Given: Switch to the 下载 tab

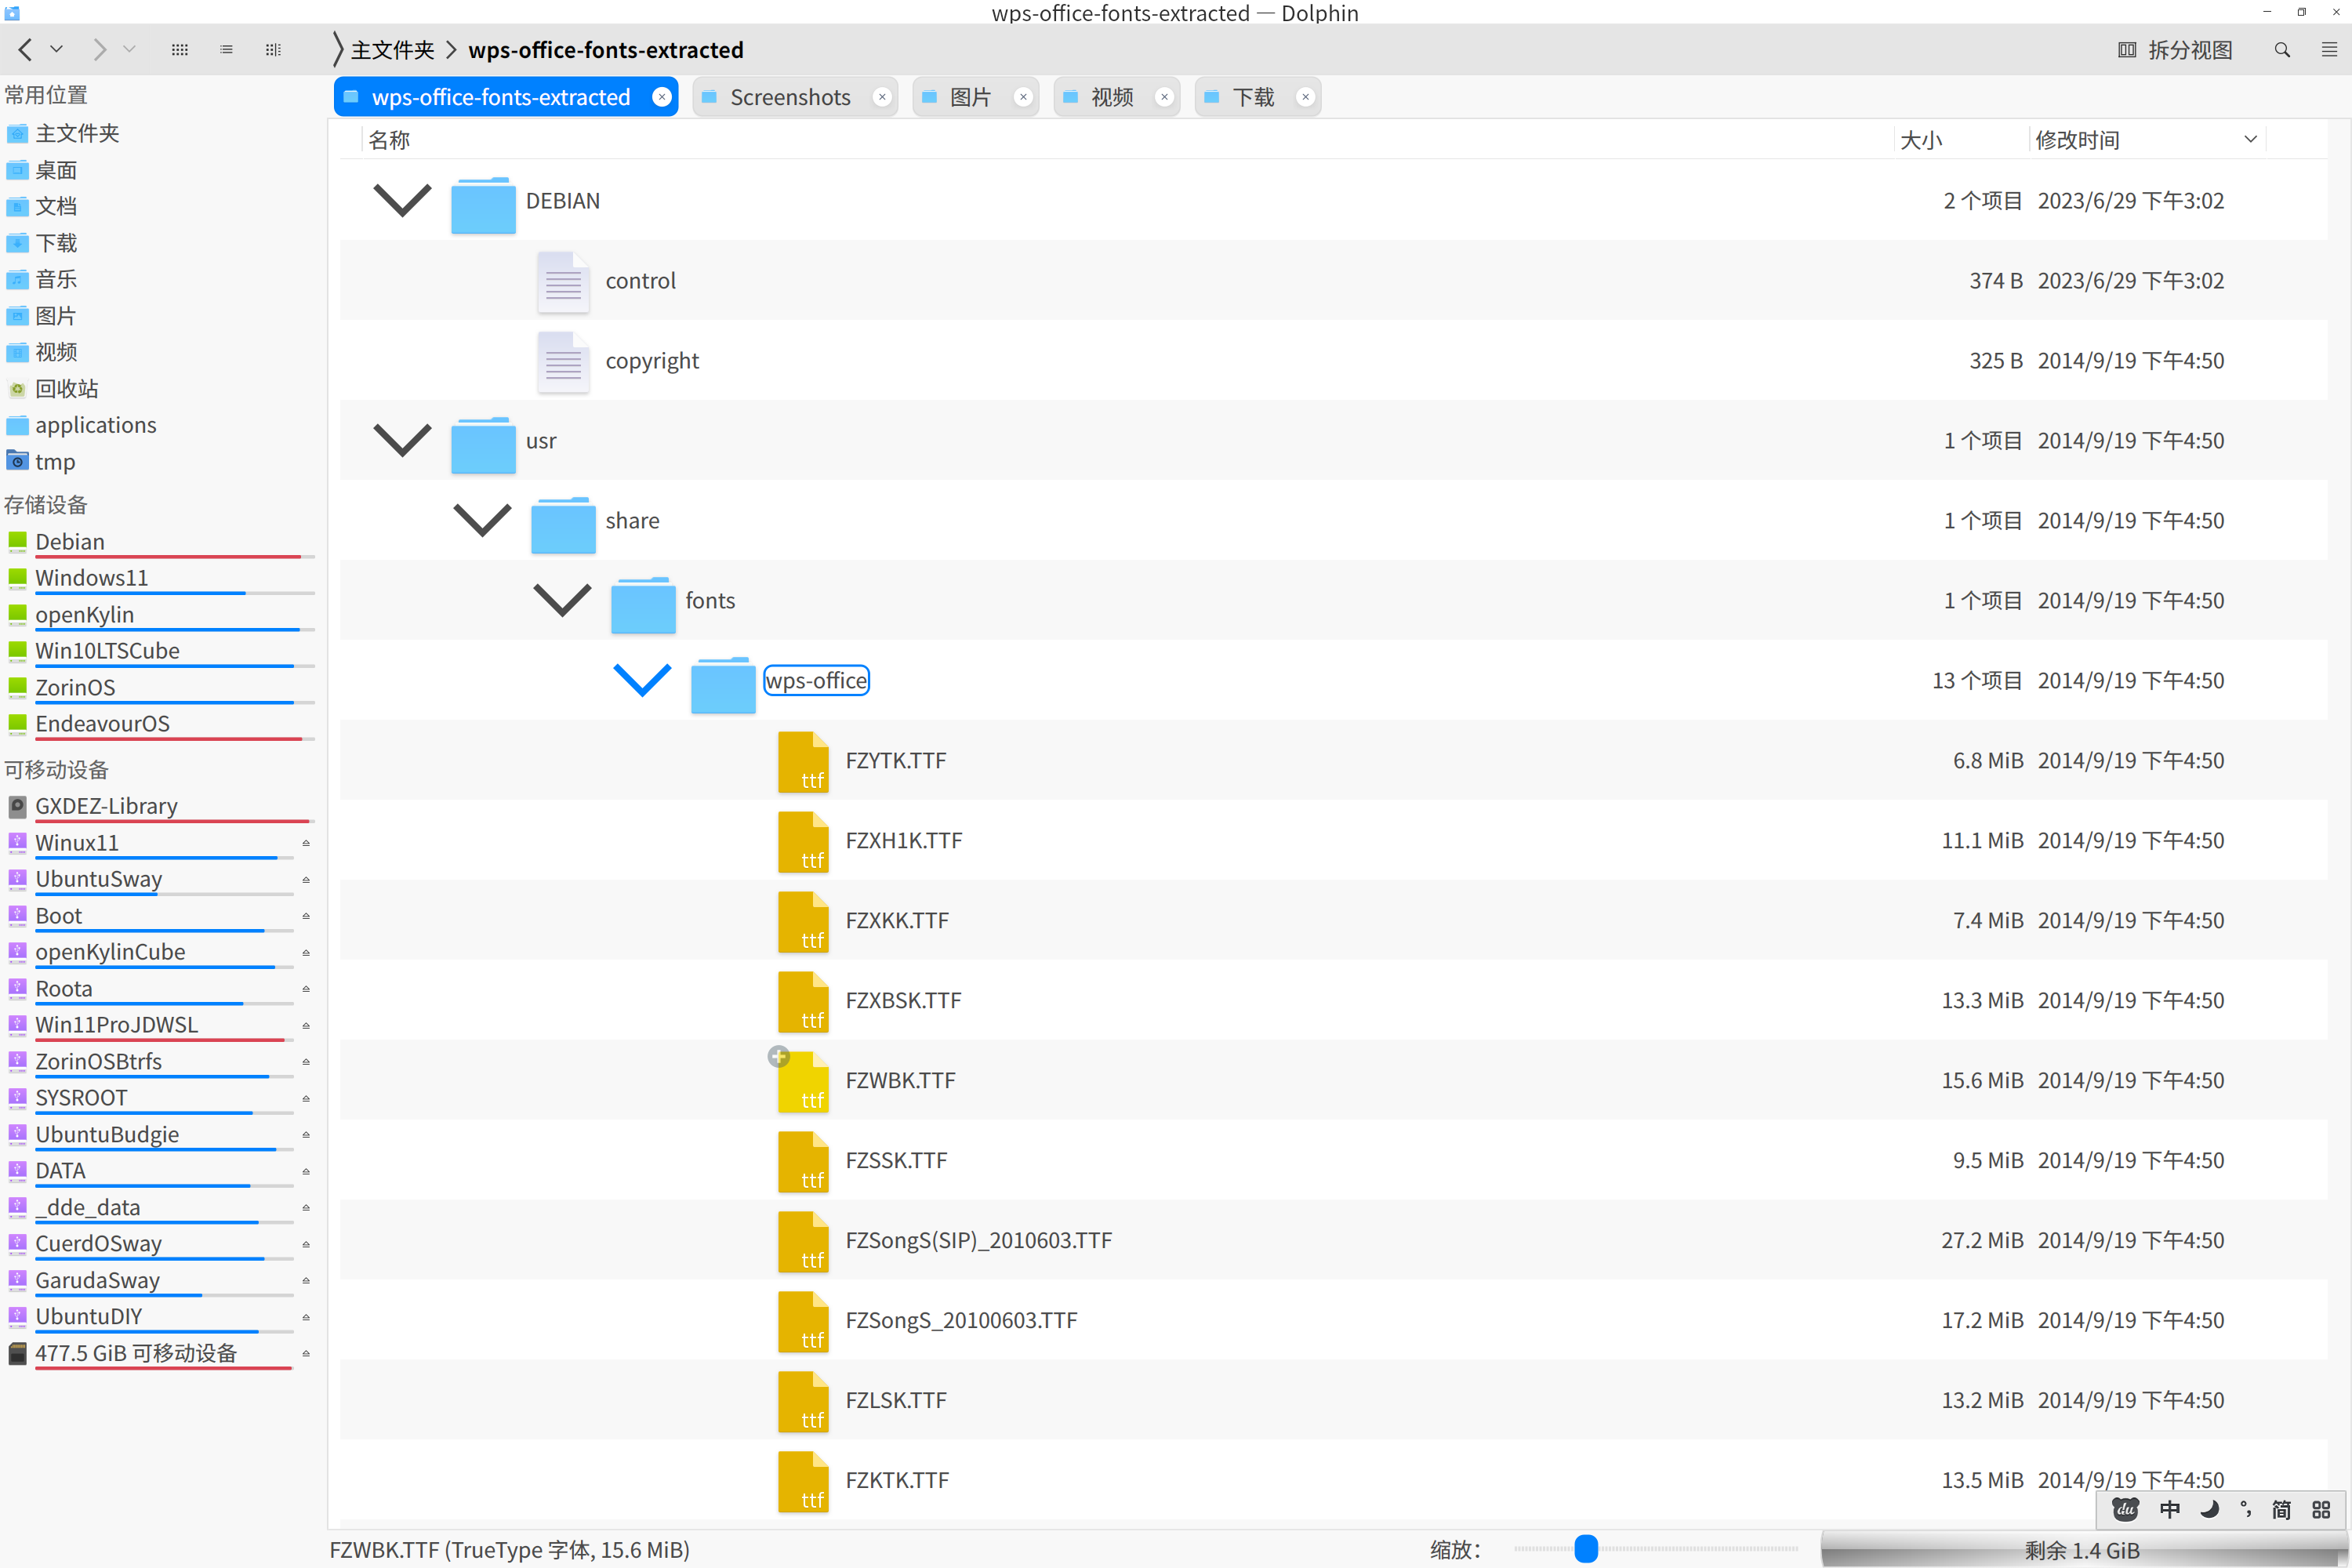Looking at the screenshot, I should click(x=1252, y=97).
